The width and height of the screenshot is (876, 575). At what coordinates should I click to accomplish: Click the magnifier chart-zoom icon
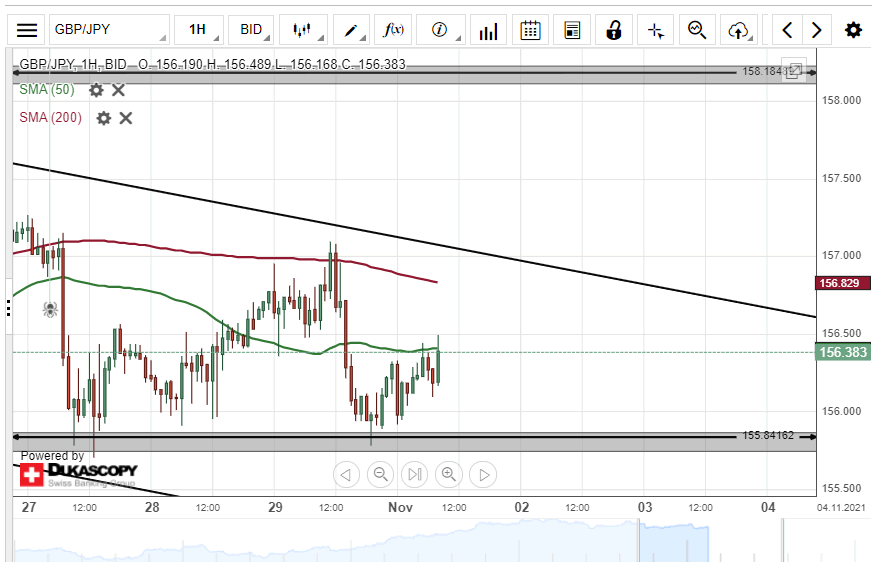coord(697,30)
